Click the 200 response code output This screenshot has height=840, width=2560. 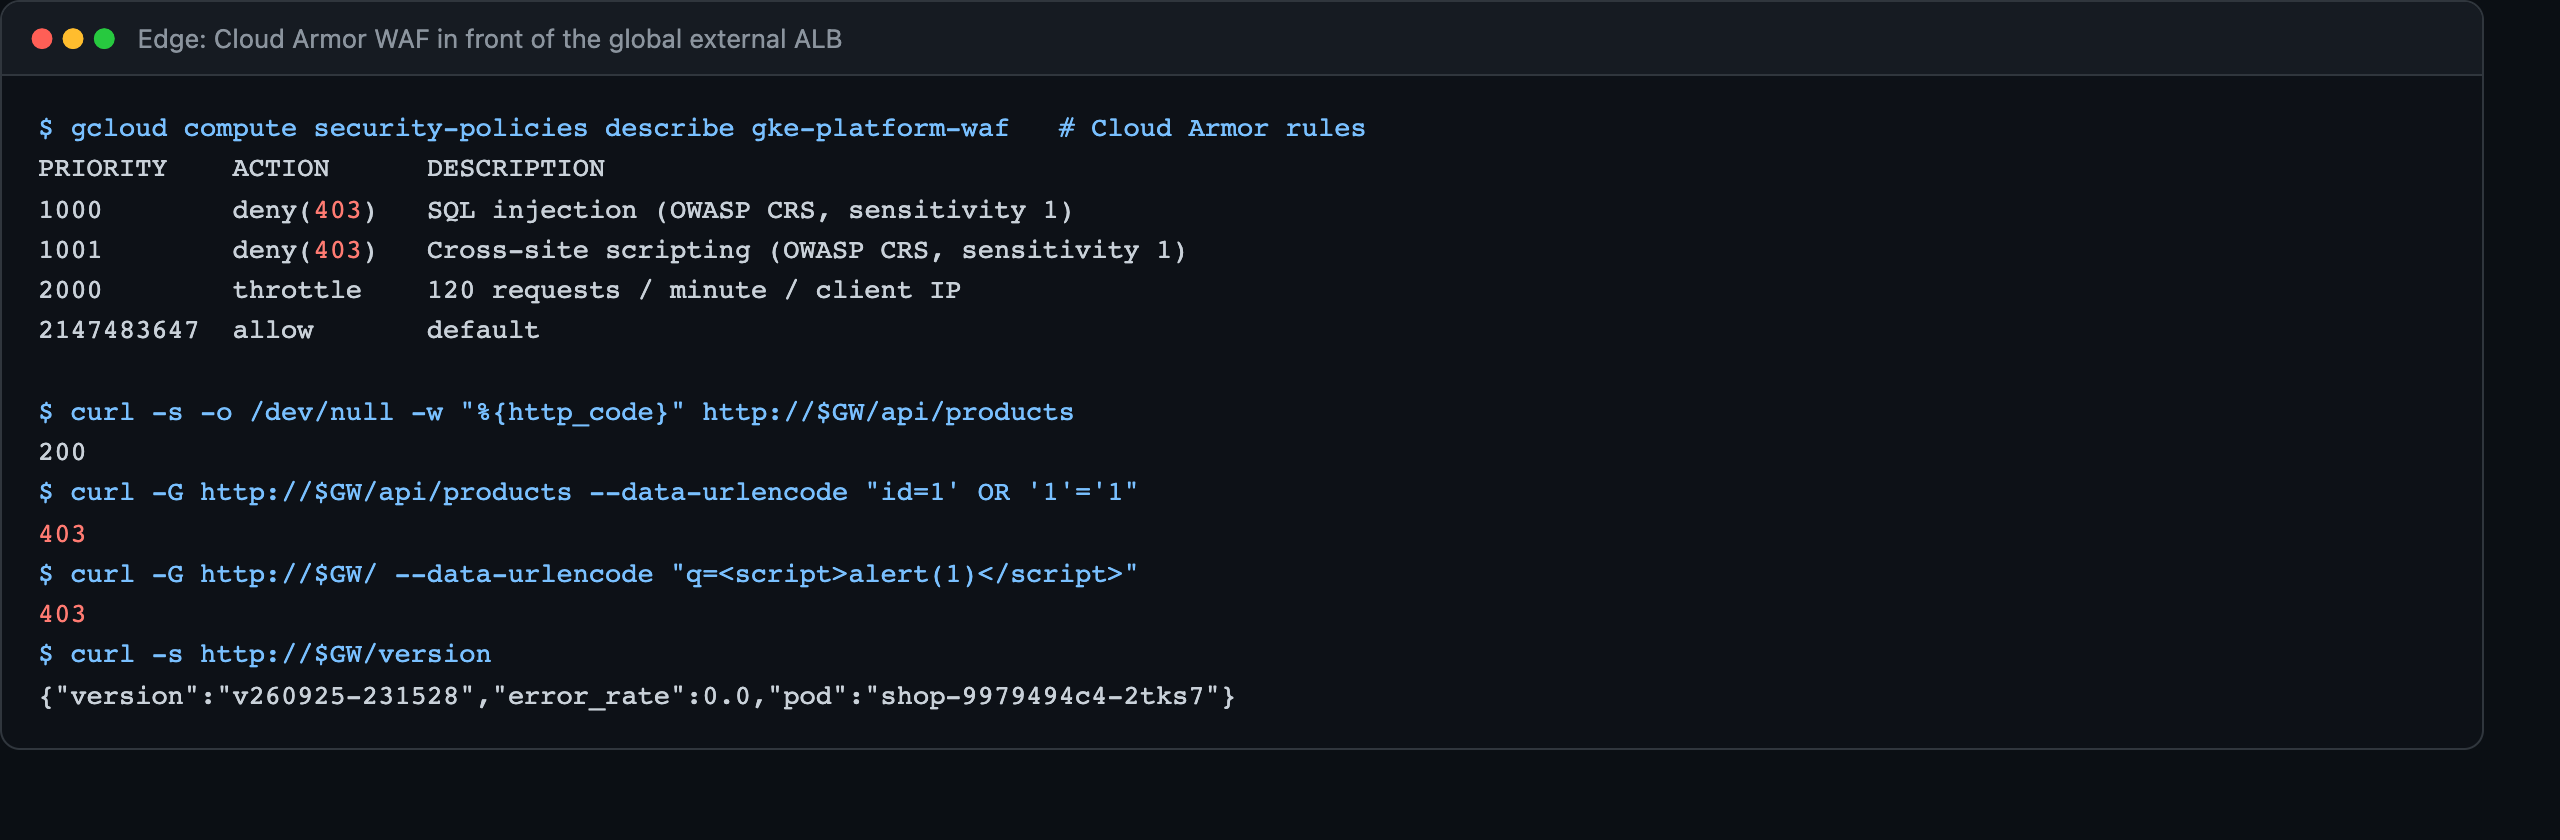pyautogui.click(x=62, y=452)
